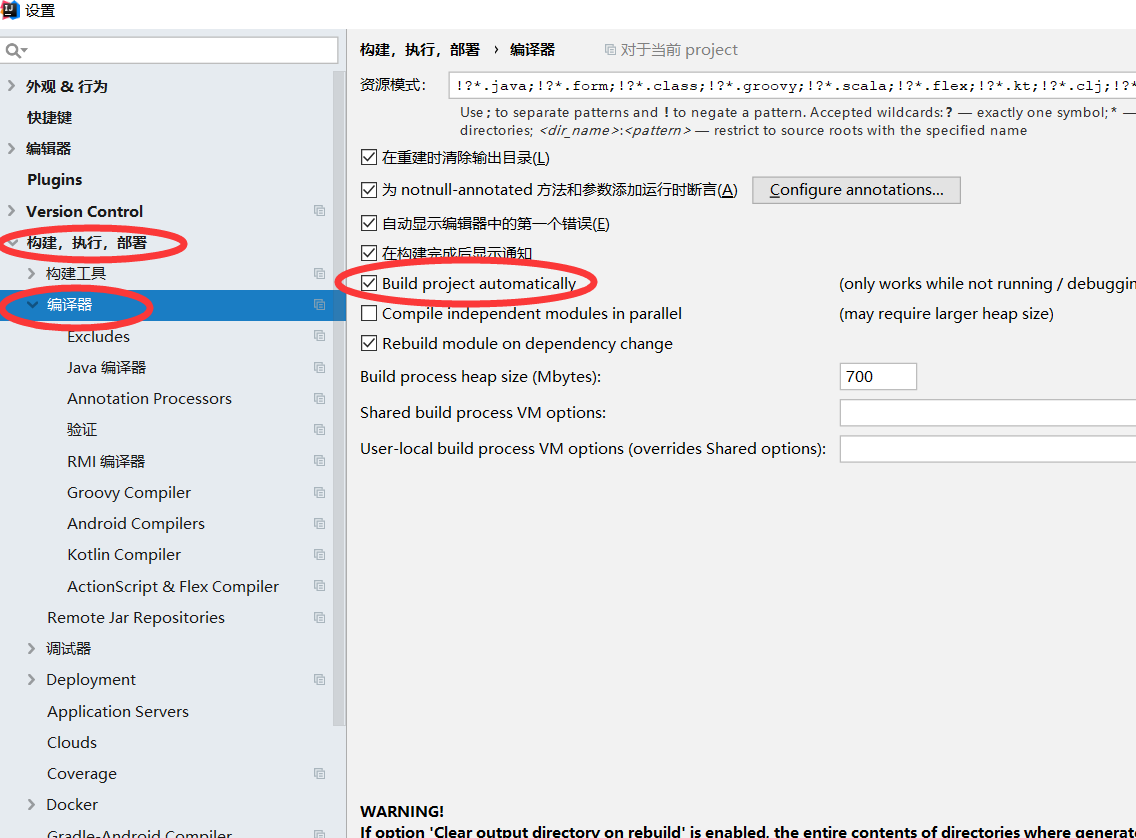Image resolution: width=1136 pixels, height=838 pixels.
Task: Toggle 自动显示编辑器中的第一个错误 checkbox
Action: coord(369,223)
